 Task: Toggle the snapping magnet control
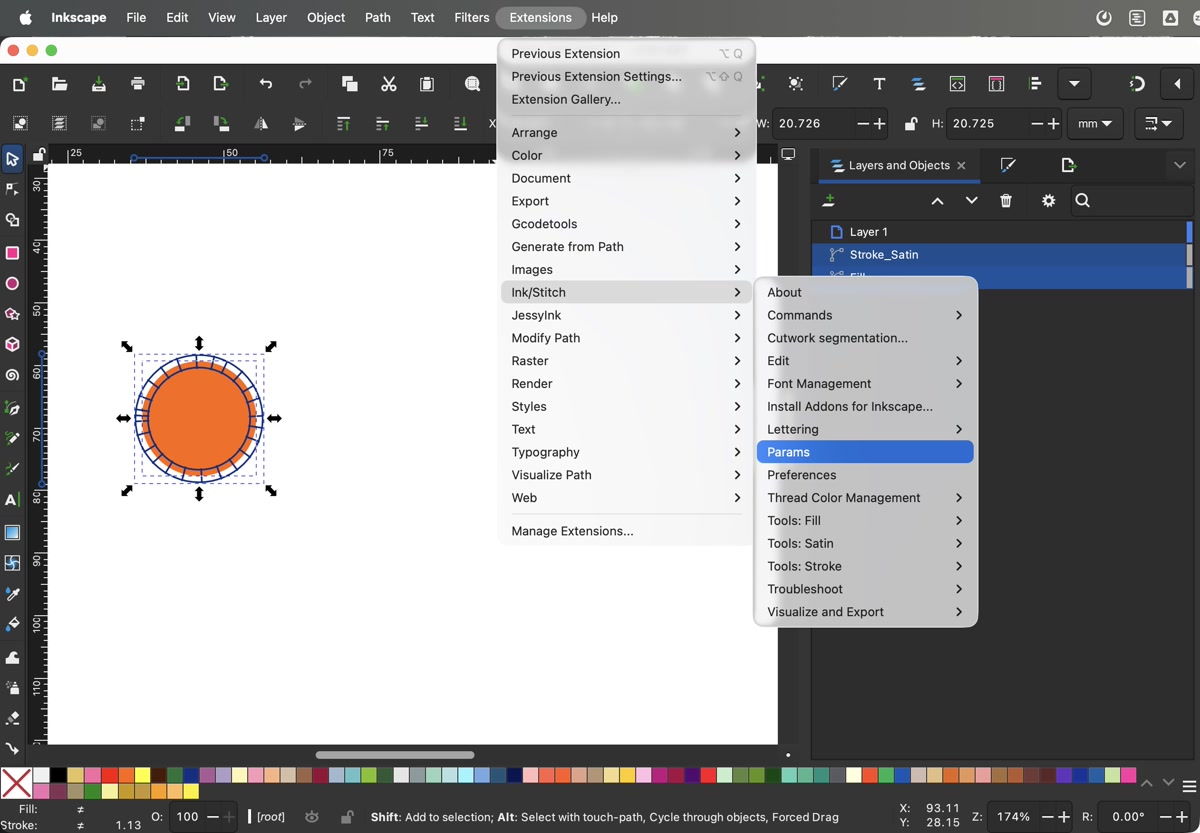click(x=1137, y=84)
